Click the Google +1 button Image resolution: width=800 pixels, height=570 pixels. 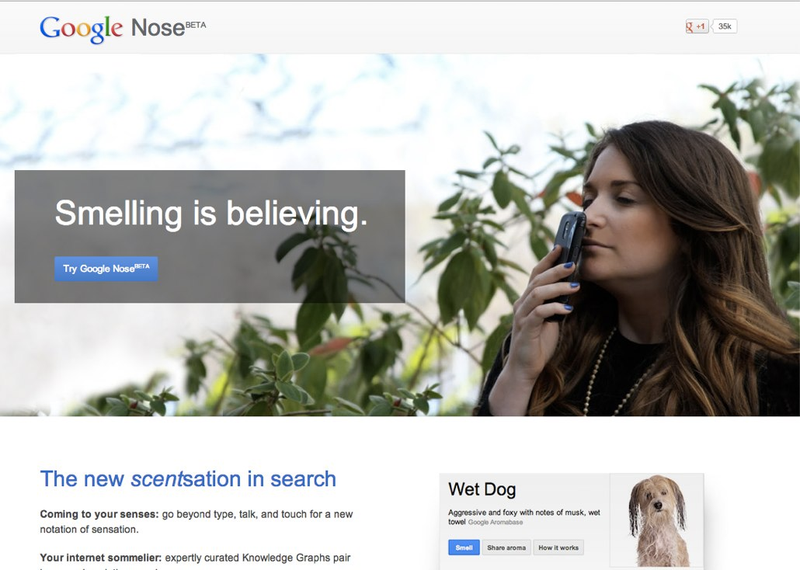pyautogui.click(x=697, y=27)
